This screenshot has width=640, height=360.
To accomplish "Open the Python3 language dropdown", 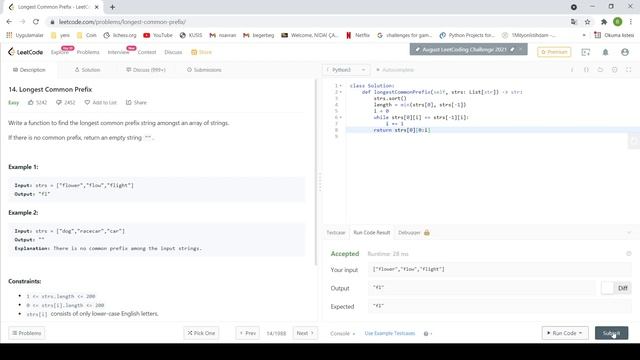I will [x=346, y=70].
